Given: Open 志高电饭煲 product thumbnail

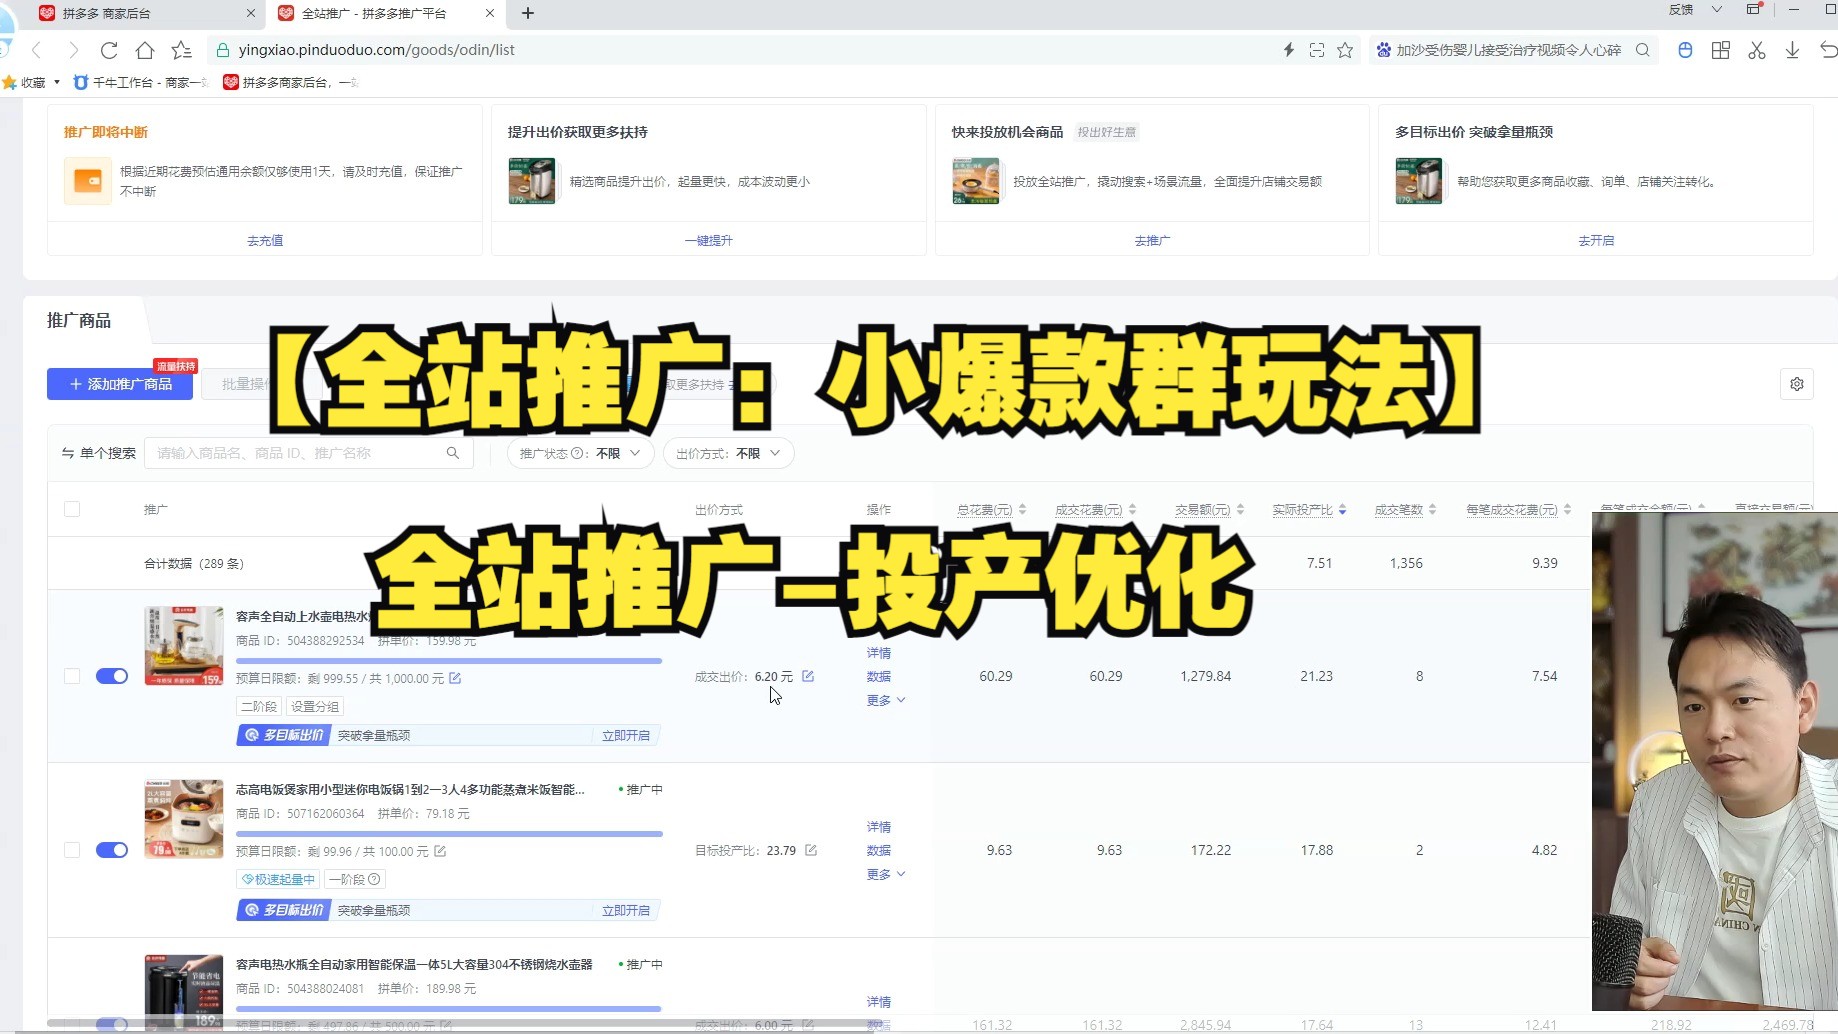Looking at the screenshot, I should click(184, 819).
